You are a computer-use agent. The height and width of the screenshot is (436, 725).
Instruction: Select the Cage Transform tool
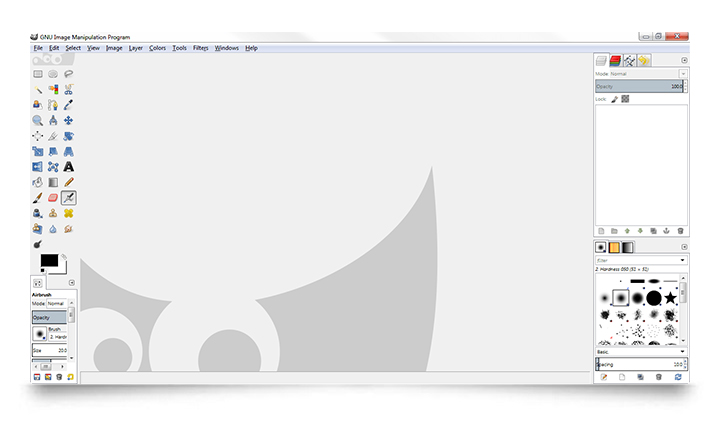[x=53, y=167]
